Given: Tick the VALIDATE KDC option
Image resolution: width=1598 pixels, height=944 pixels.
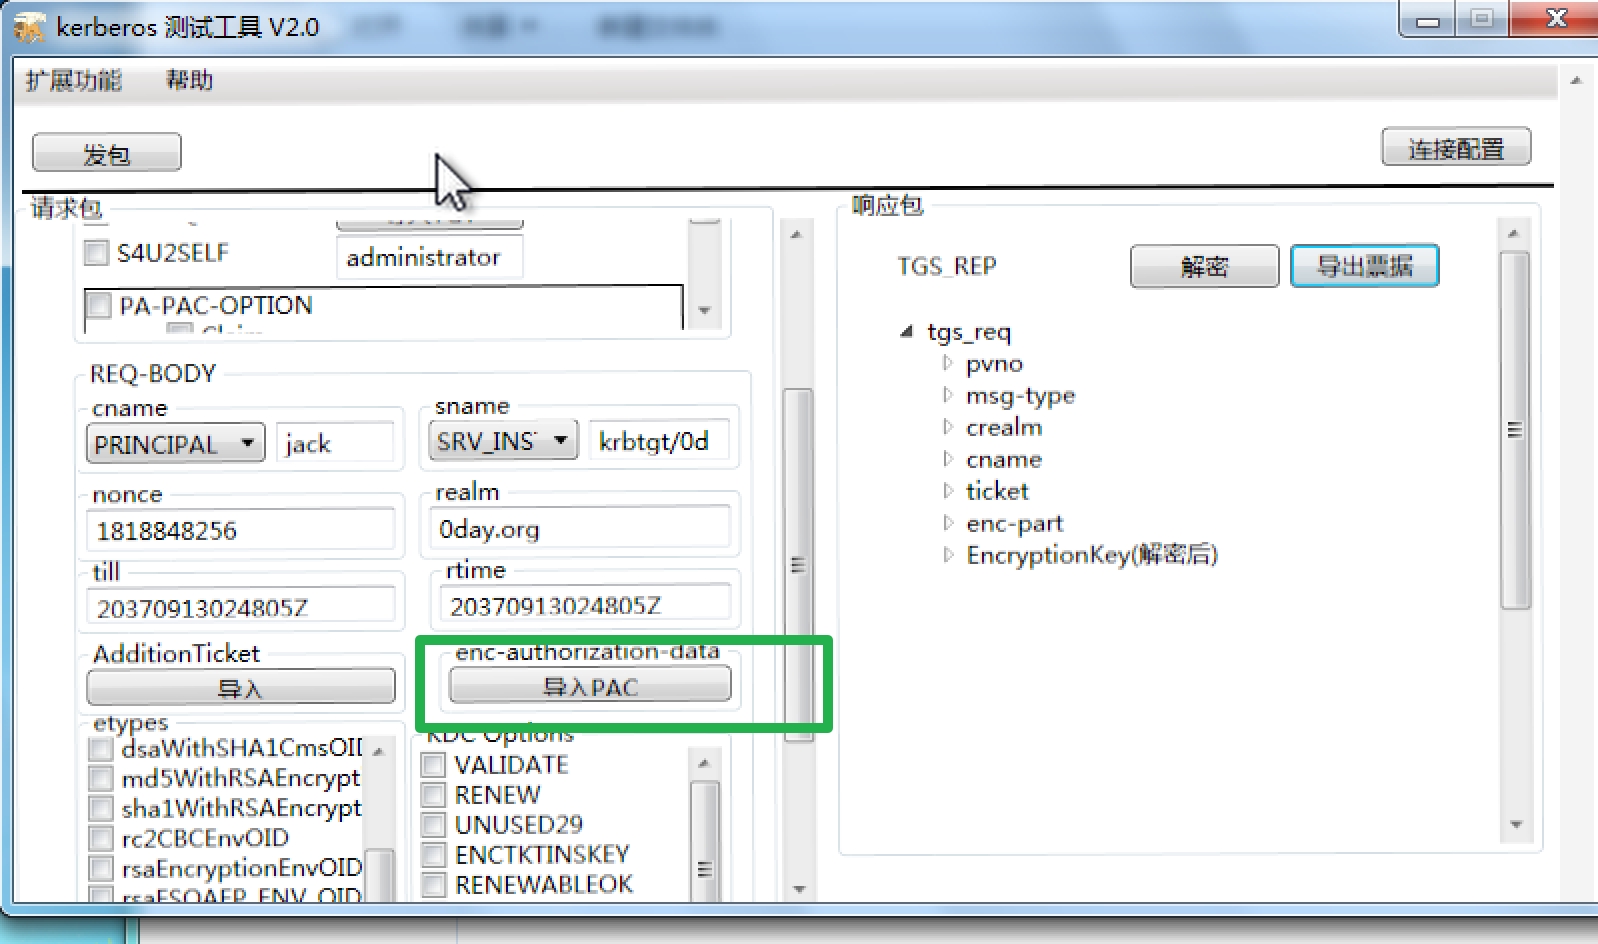Looking at the screenshot, I should pyautogui.click(x=434, y=765).
